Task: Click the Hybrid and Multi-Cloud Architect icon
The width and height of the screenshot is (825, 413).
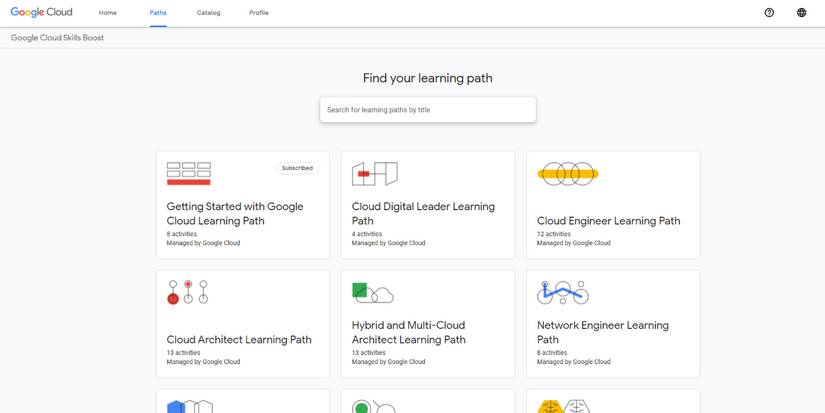Action: [373, 292]
